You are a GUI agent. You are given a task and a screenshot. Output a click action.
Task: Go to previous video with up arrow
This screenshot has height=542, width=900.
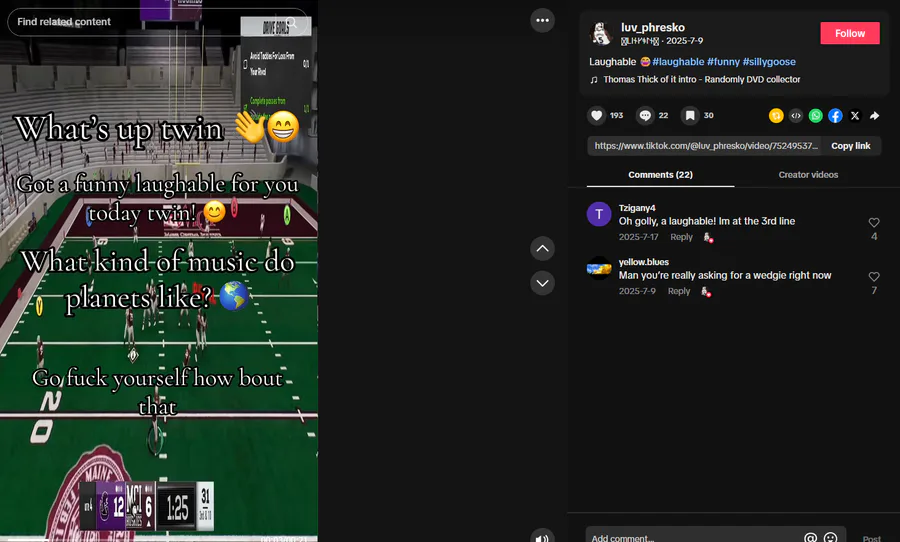coord(542,249)
